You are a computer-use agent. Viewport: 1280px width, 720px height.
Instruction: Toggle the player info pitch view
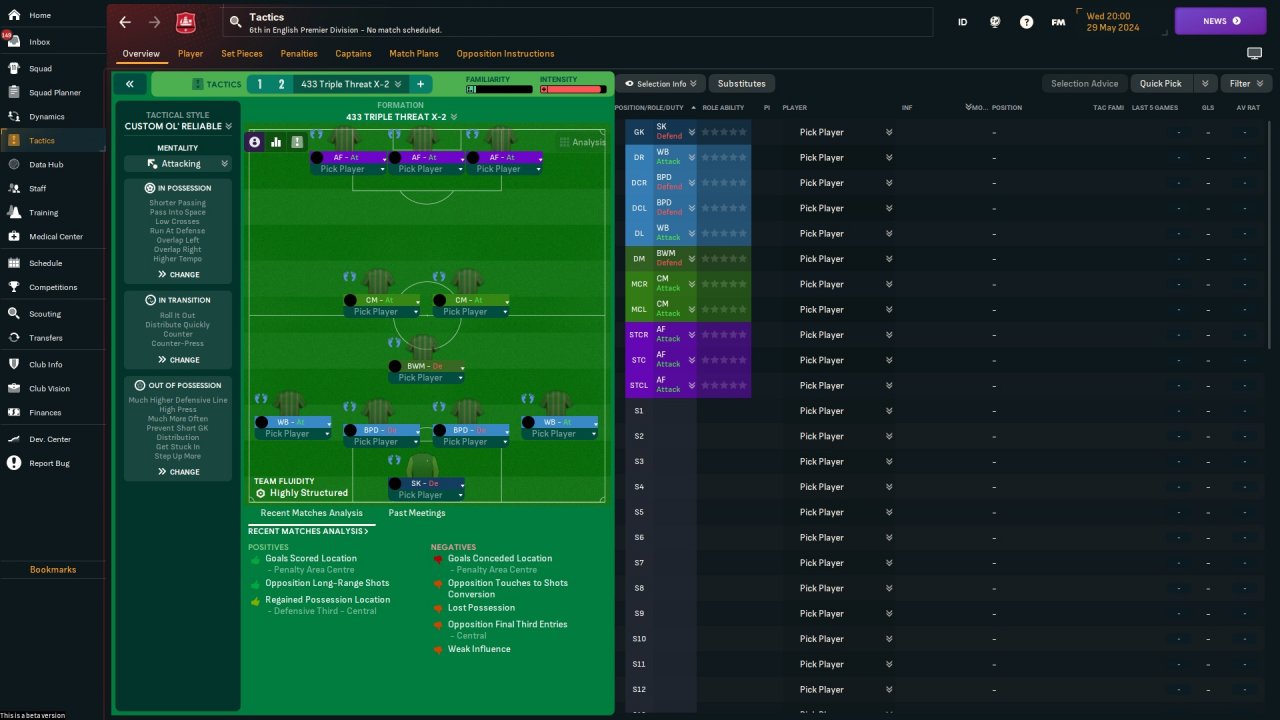[x=255, y=142]
